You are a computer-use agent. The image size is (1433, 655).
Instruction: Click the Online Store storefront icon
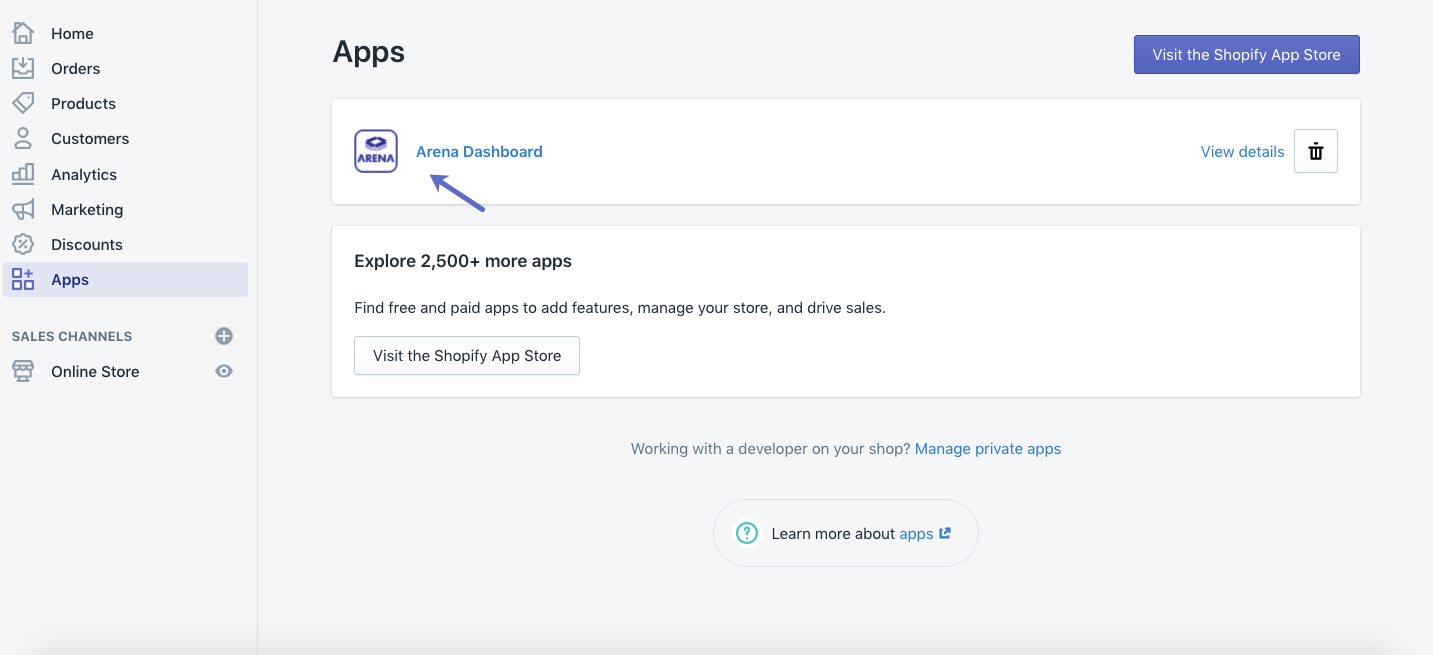tap(22, 371)
